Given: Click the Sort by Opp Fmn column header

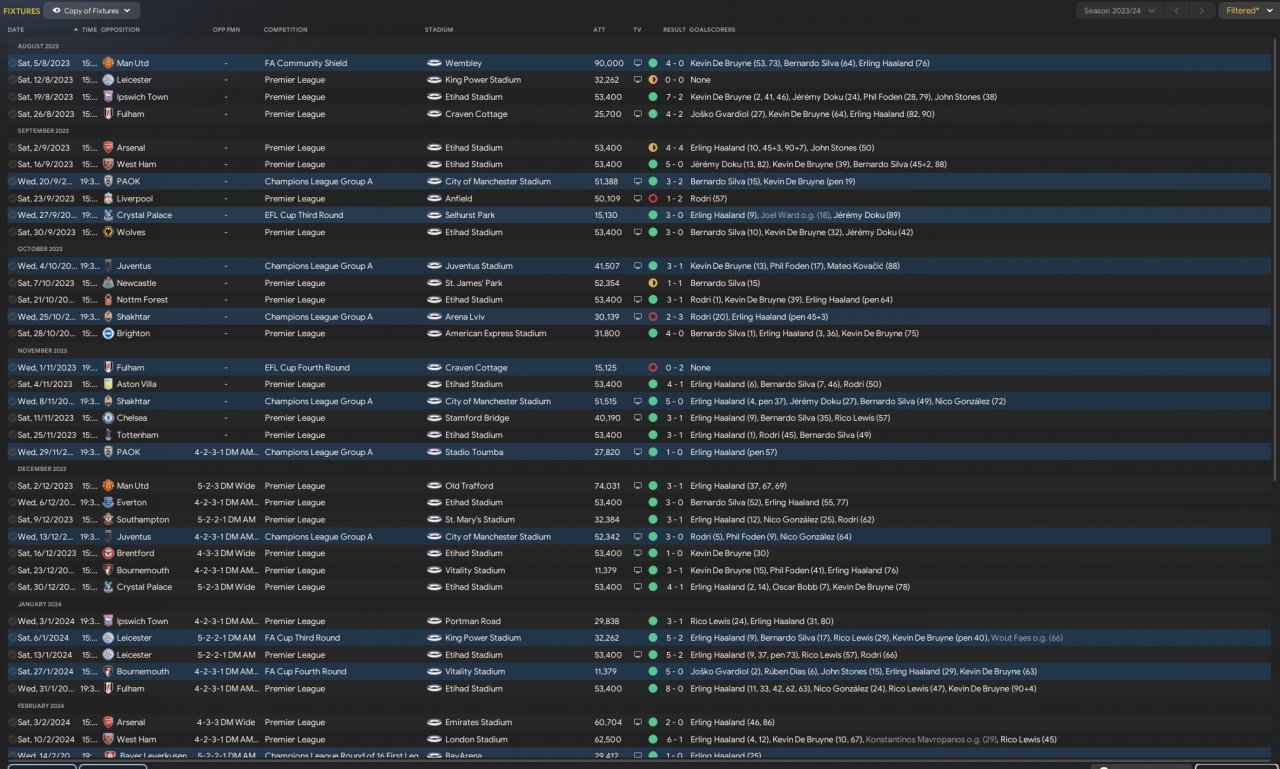Looking at the screenshot, I should pos(226,30).
